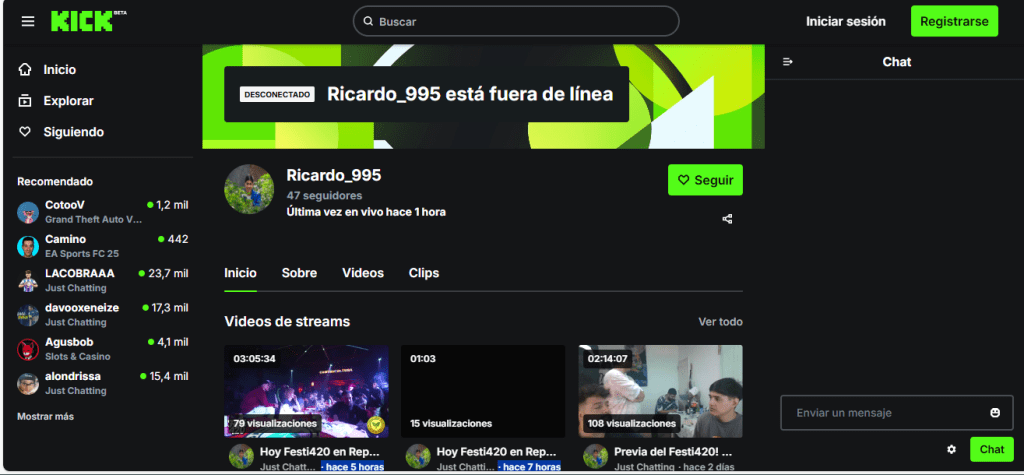1024x475 pixels.
Task: Open the Previa del Festi420 video title
Action: click(673, 451)
